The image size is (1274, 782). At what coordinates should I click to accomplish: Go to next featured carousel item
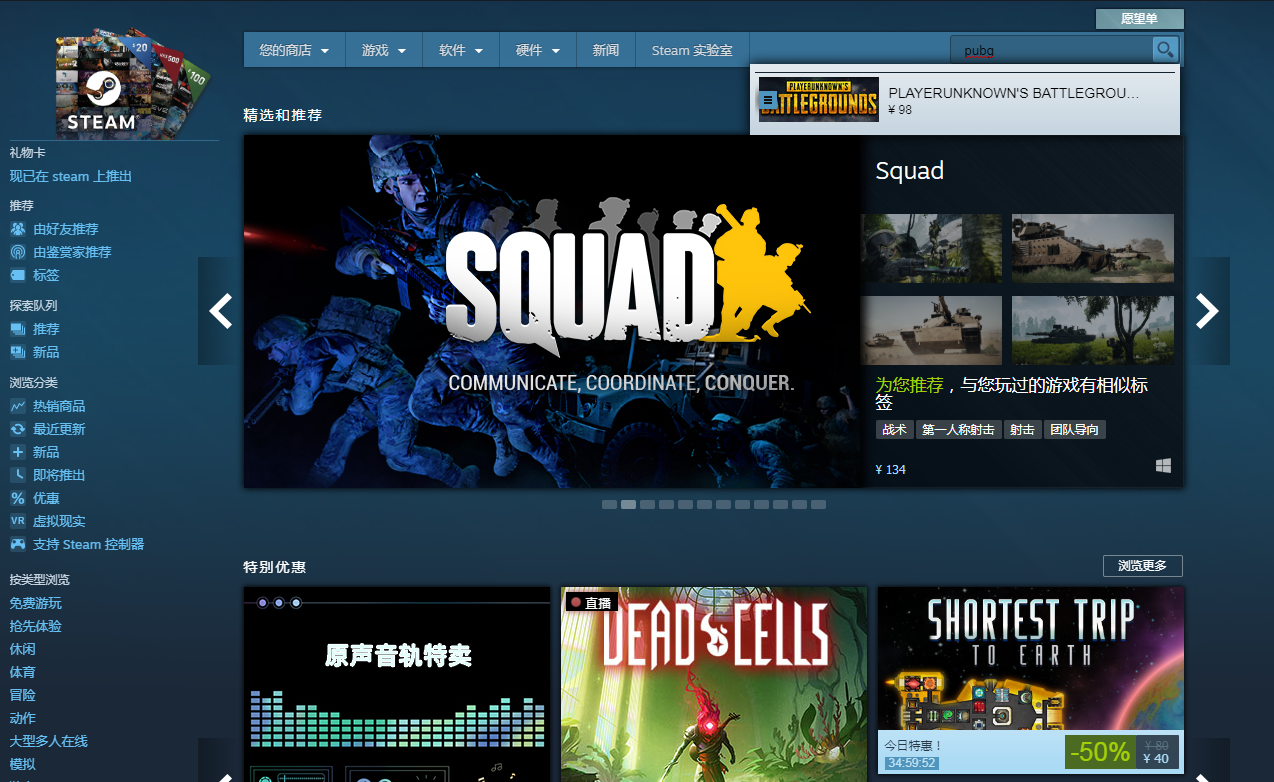pyautogui.click(x=1207, y=311)
